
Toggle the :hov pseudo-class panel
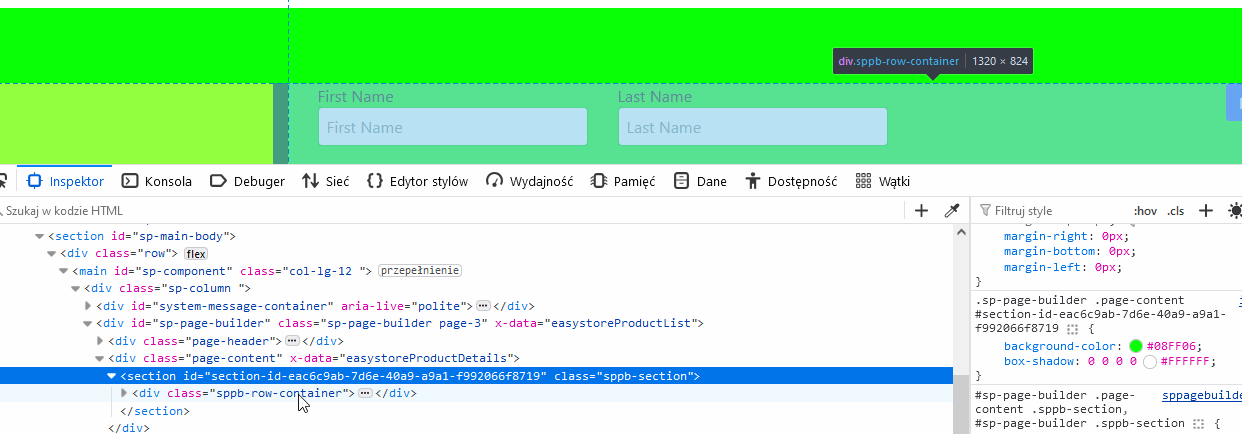click(1145, 211)
